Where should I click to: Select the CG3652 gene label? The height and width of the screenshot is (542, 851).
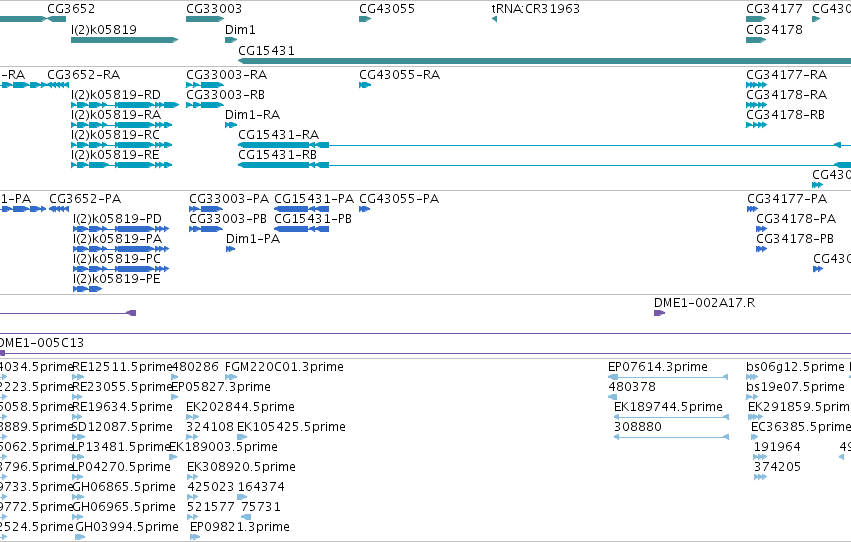point(71,9)
